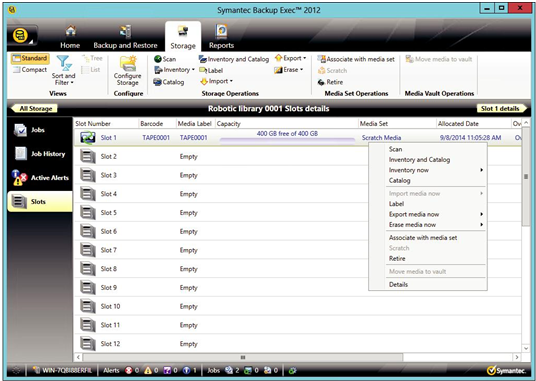Click the Retire ribbon button
Screen dimensions: 536x381
tap(330, 82)
